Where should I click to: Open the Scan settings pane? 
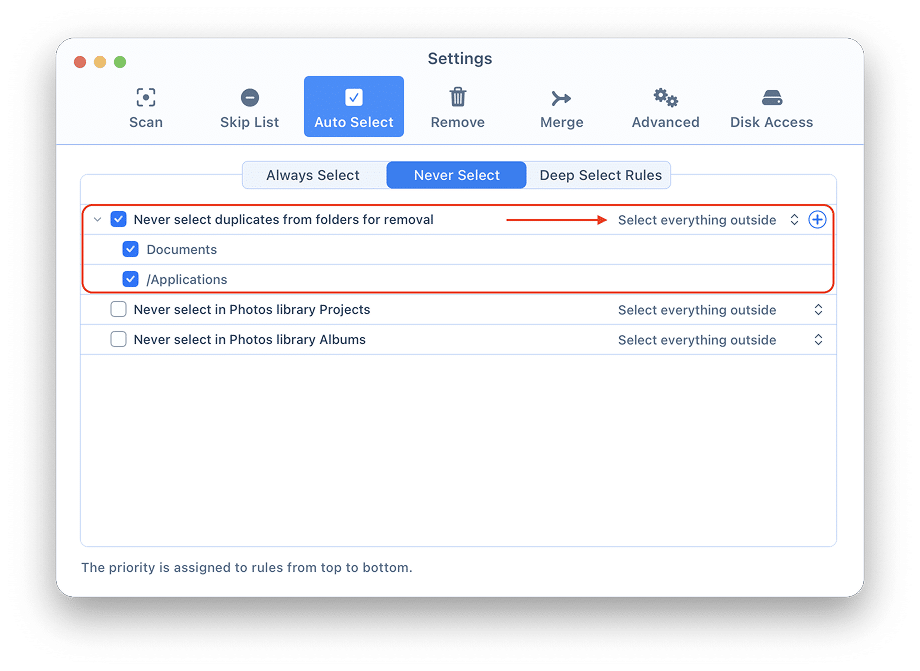(146, 107)
